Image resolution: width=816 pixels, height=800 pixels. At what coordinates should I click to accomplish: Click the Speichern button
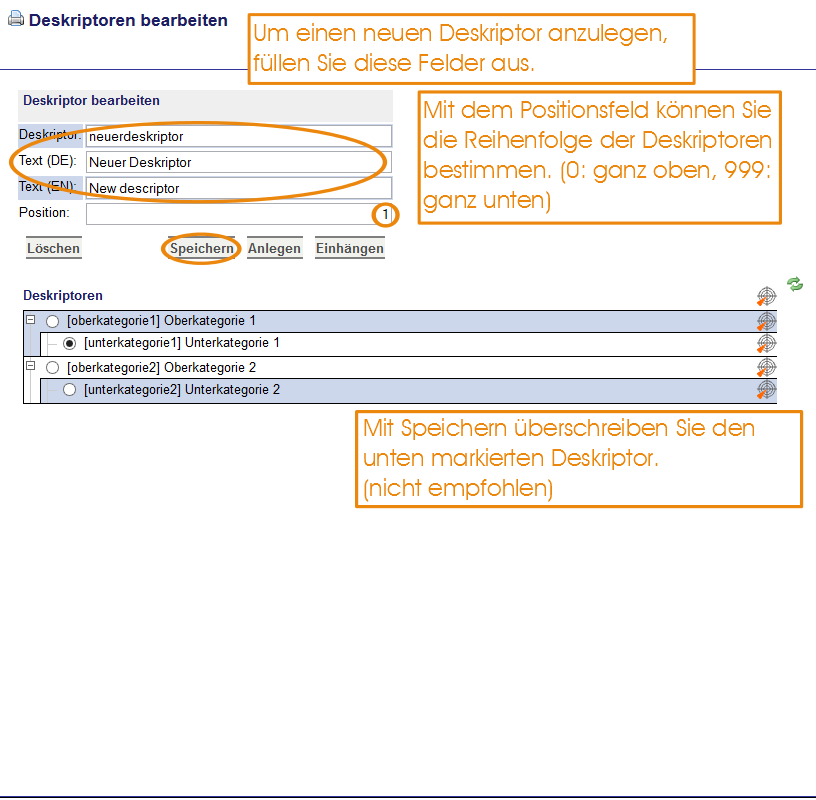(202, 248)
